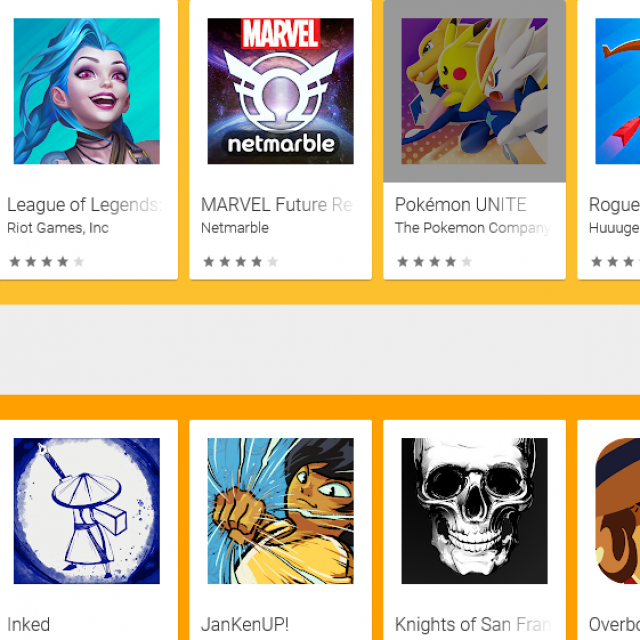
Task: Click the MARVEL Future Revolution title text
Action: click(276, 205)
